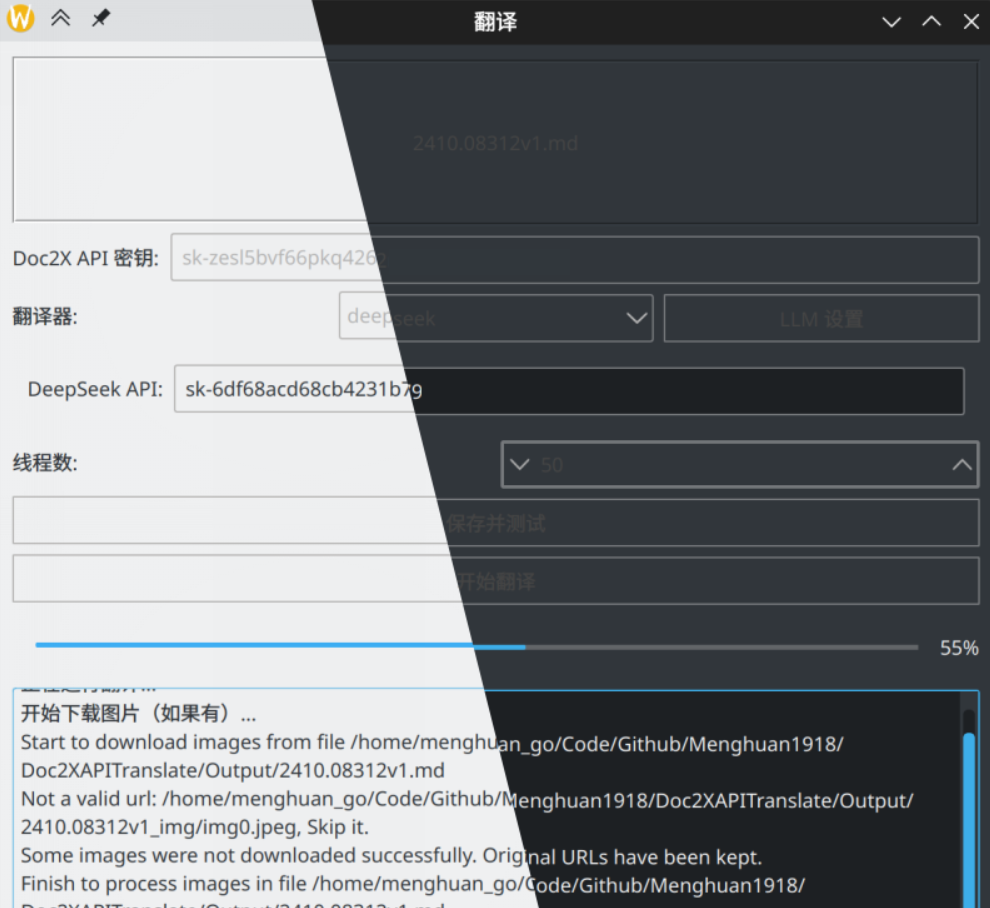Minimize window with down chevron icon
Viewport: 990px width, 908px height.
coord(891,22)
